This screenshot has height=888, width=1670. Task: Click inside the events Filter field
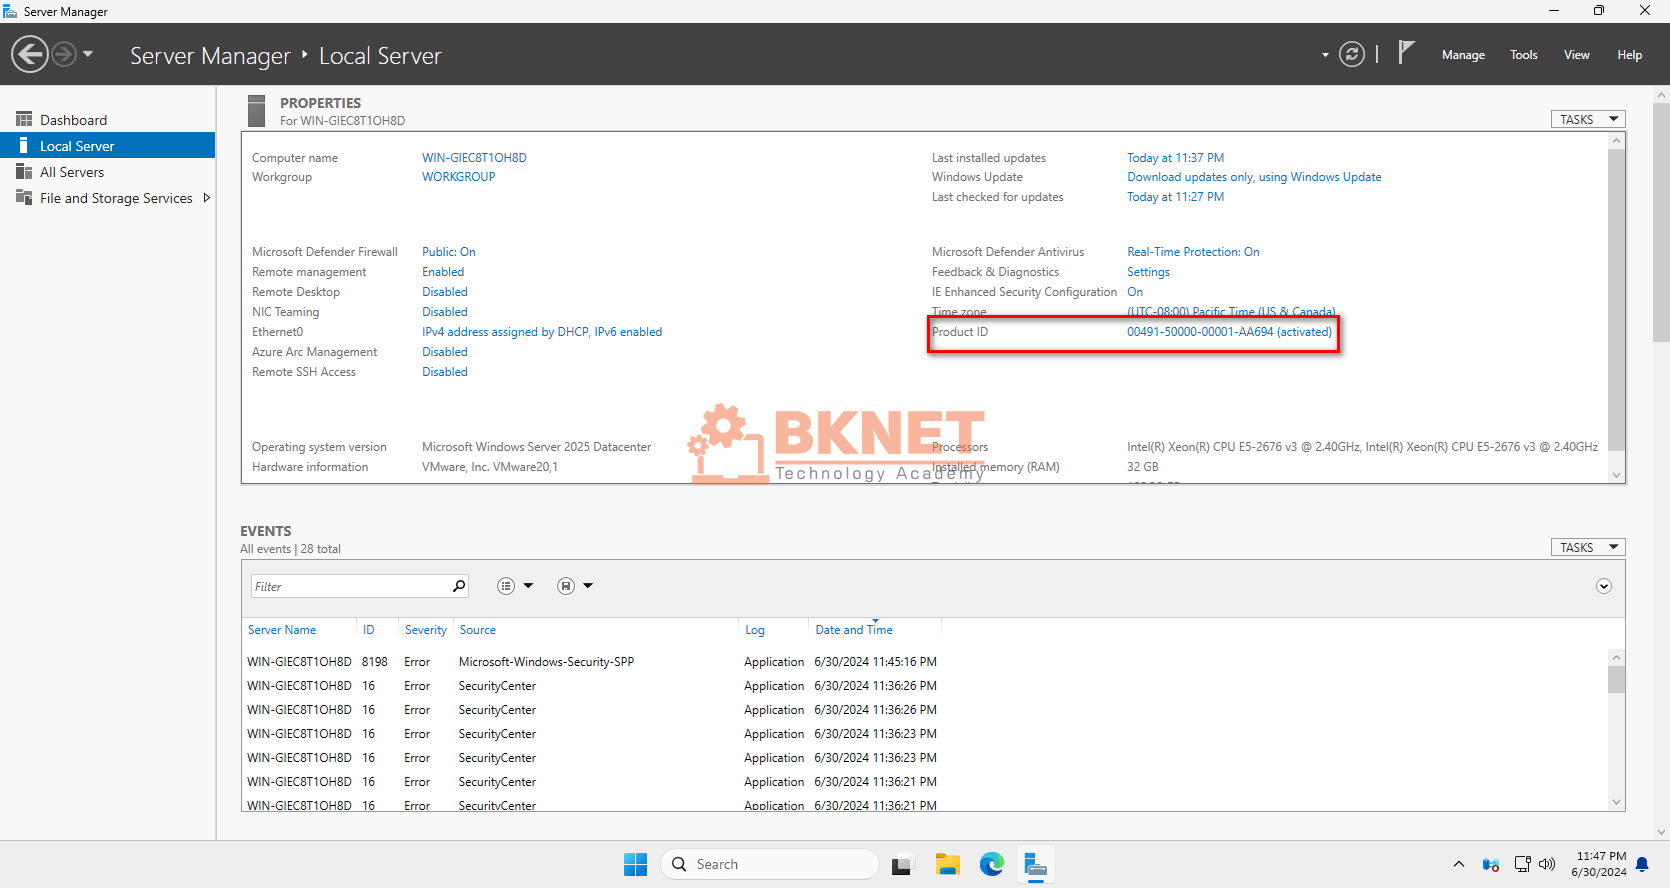pos(350,586)
